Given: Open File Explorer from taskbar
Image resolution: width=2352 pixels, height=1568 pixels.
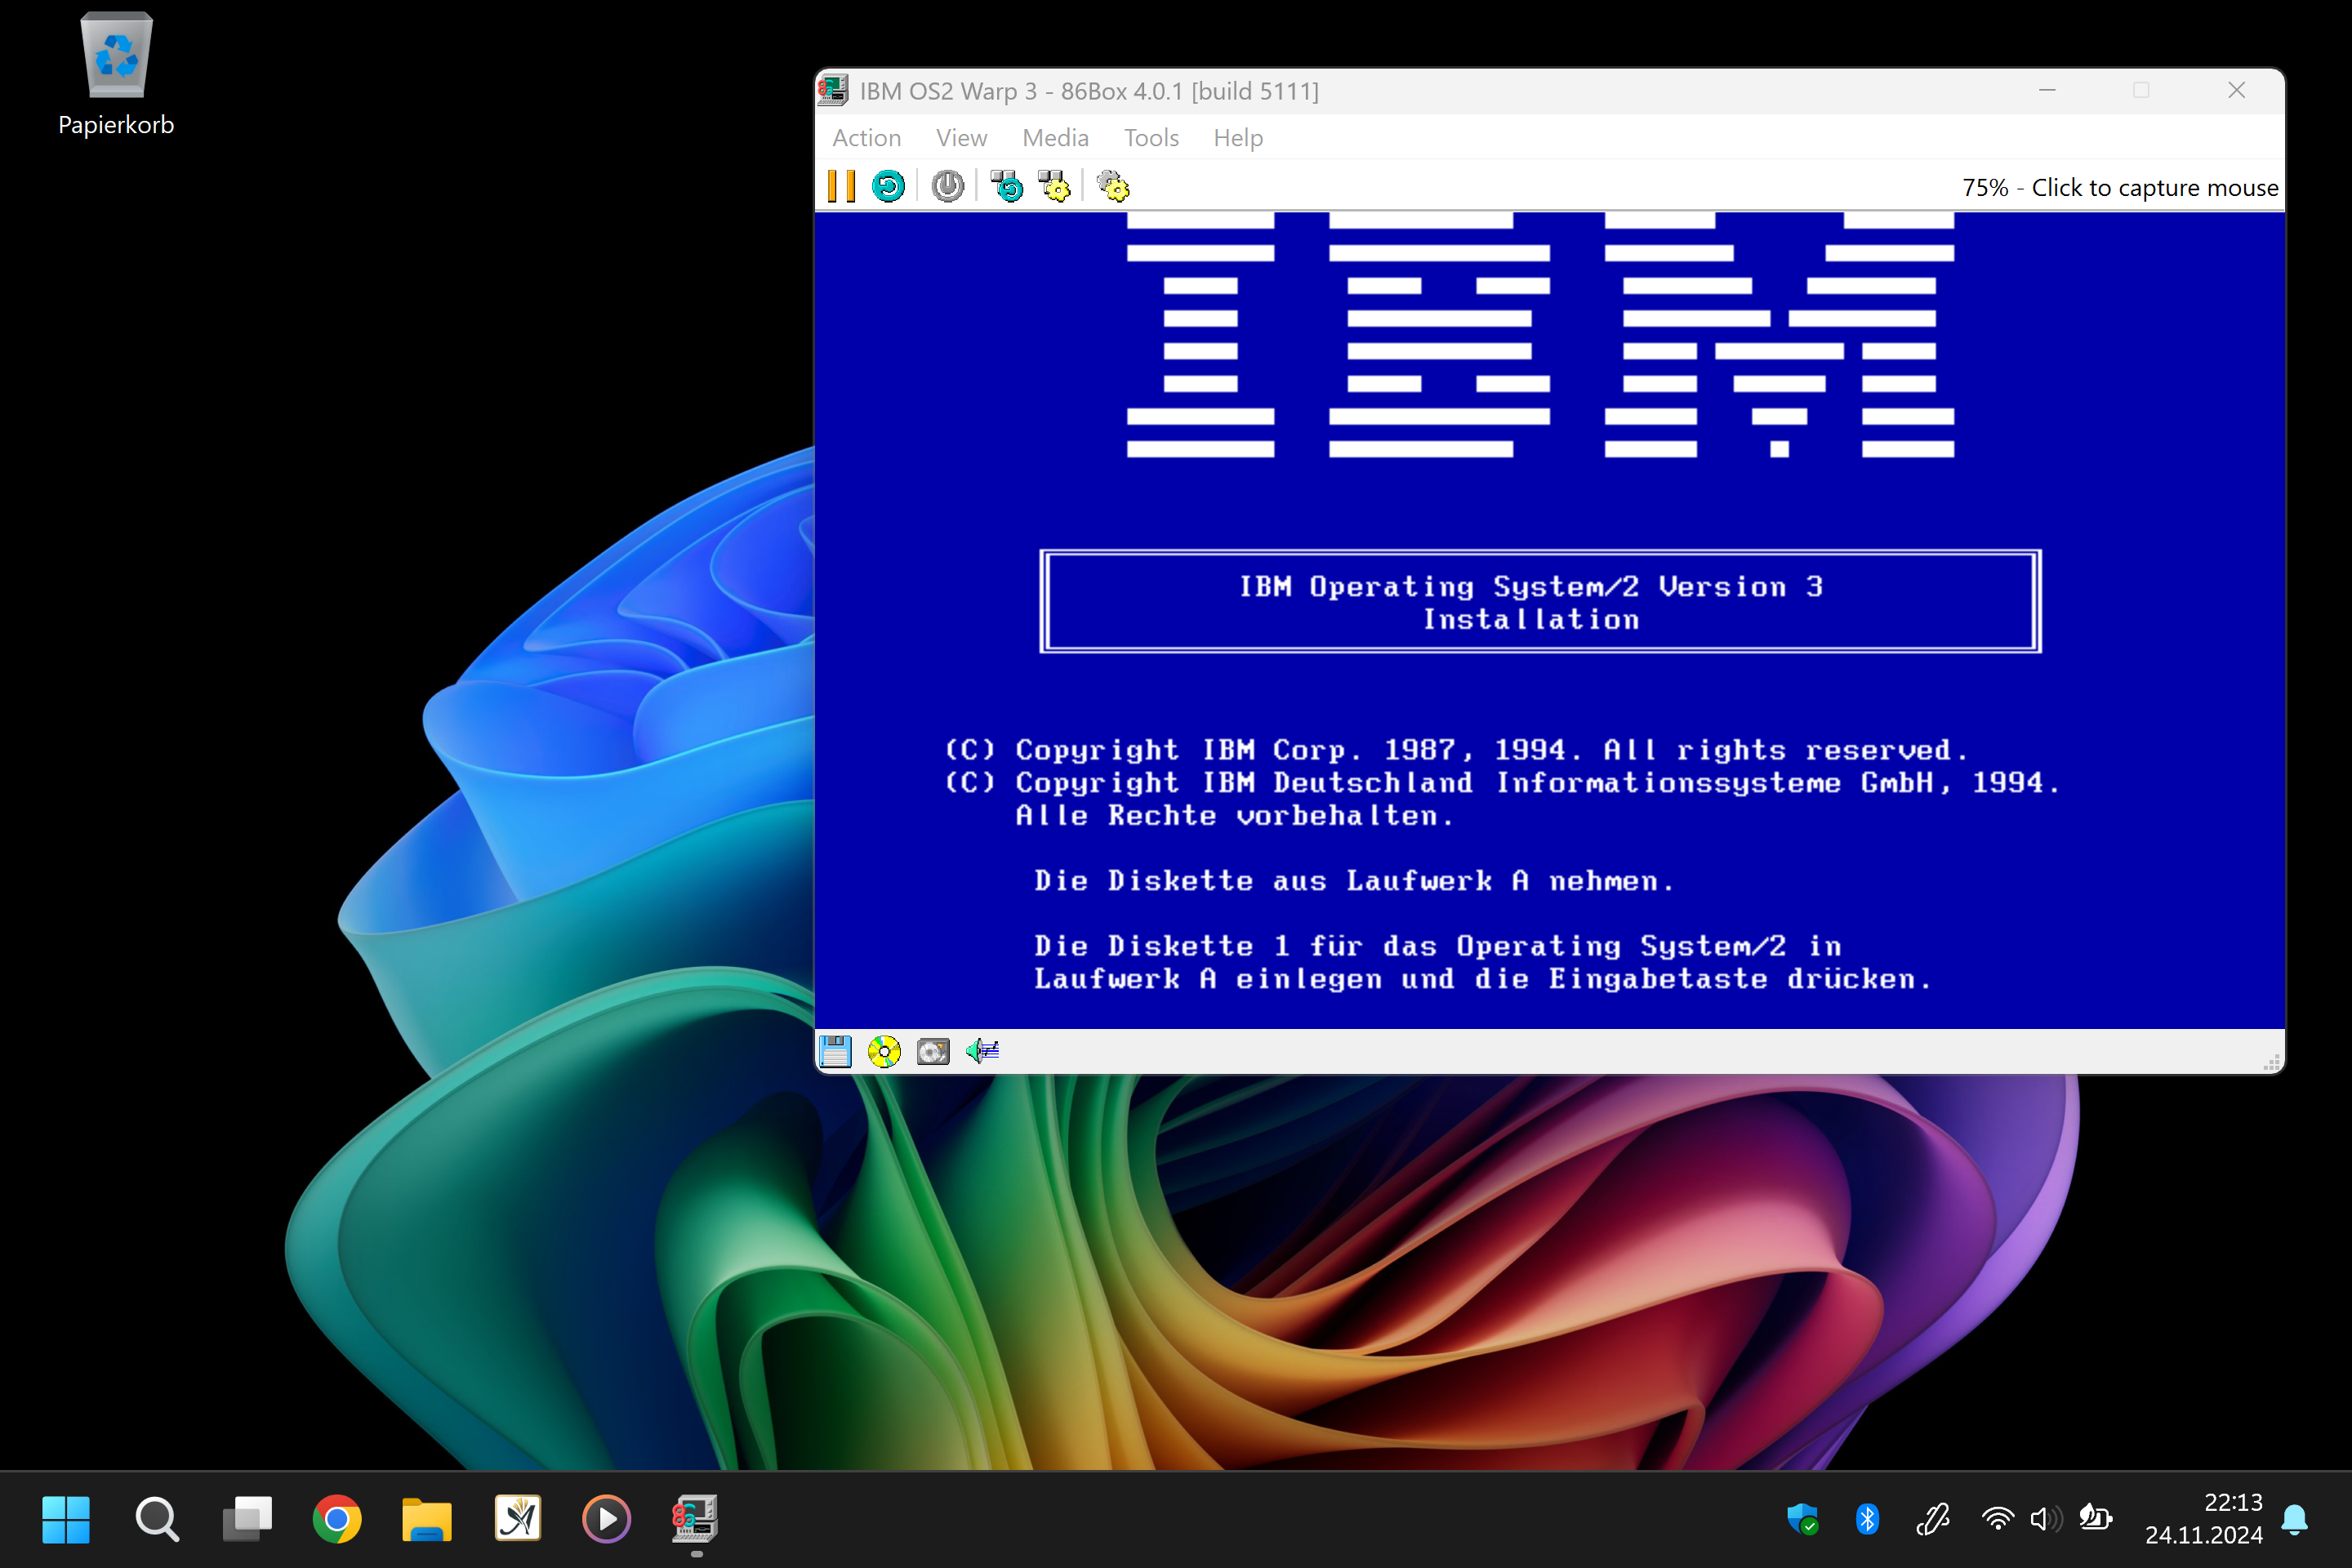Looking at the screenshot, I should [x=427, y=1520].
